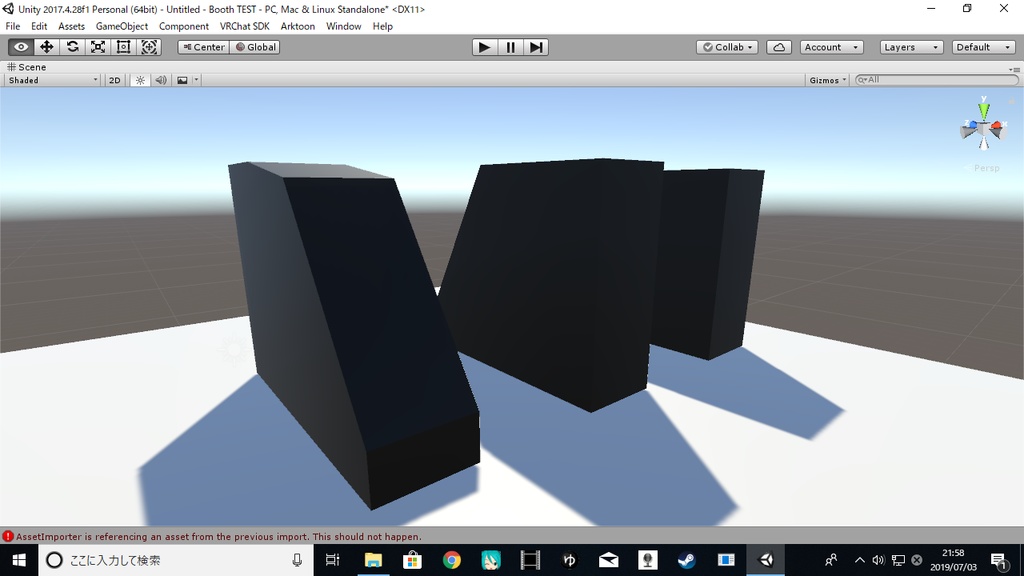Open the anime character app in taskbar

point(490,560)
